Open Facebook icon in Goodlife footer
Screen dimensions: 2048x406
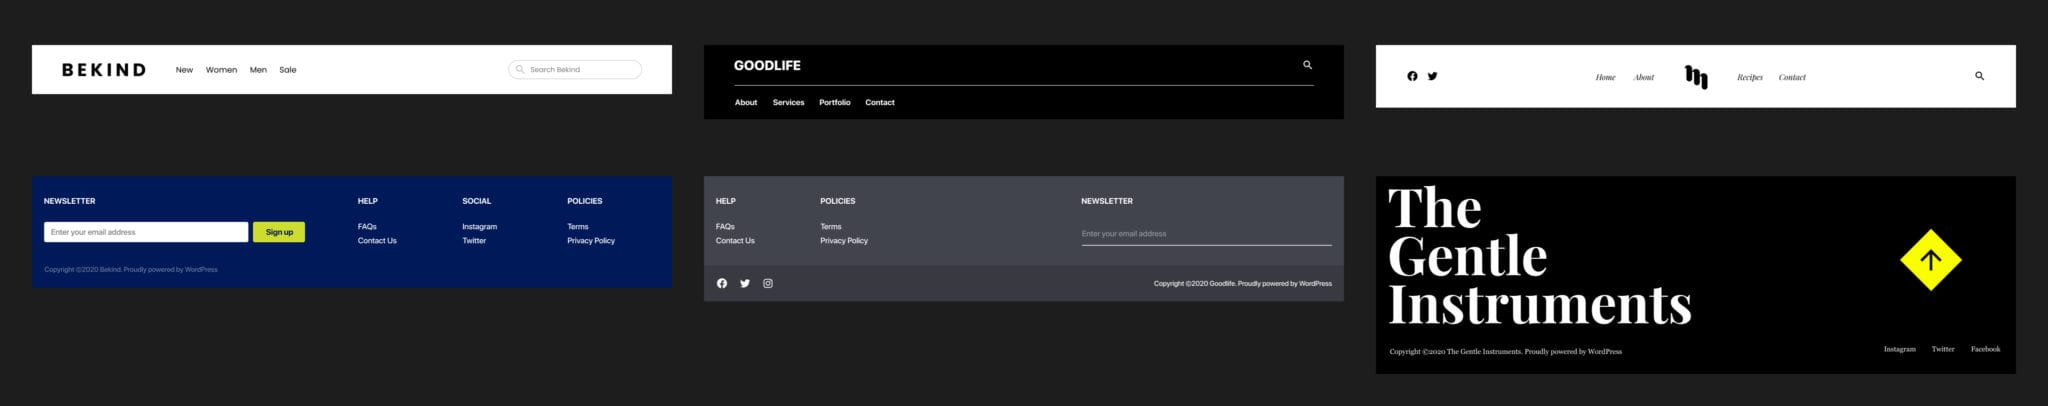click(x=722, y=284)
